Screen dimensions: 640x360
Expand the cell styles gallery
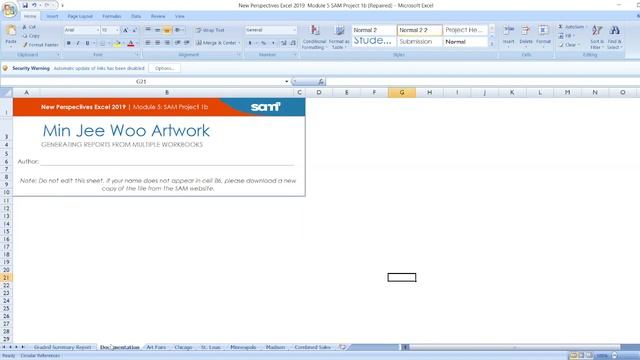[x=492, y=44]
